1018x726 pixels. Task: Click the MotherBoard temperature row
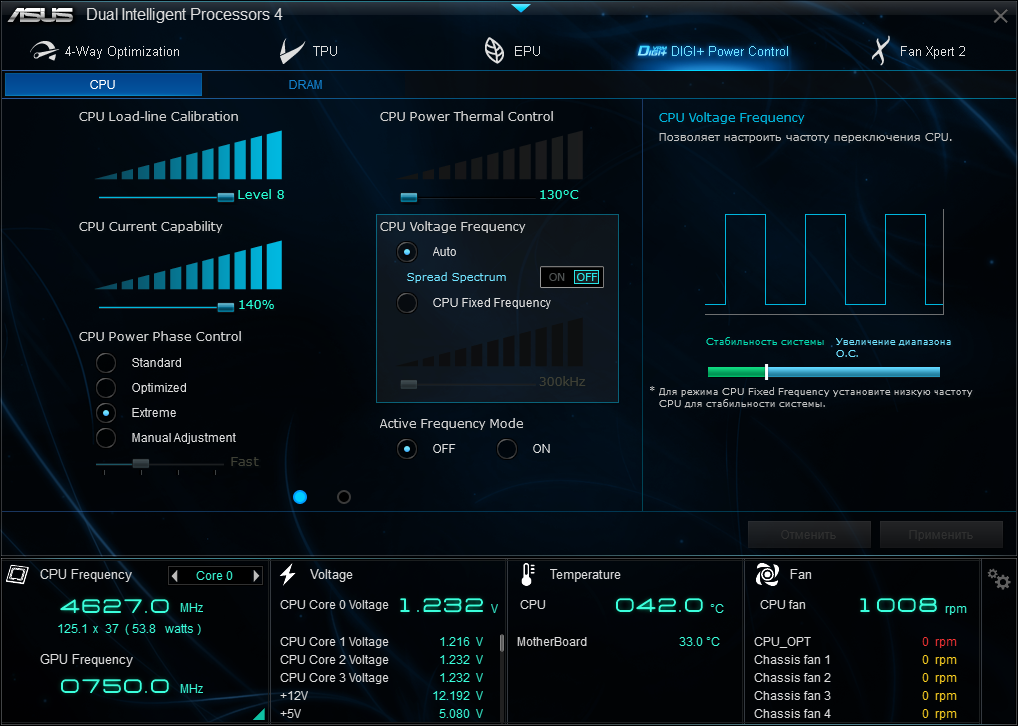(x=618, y=642)
